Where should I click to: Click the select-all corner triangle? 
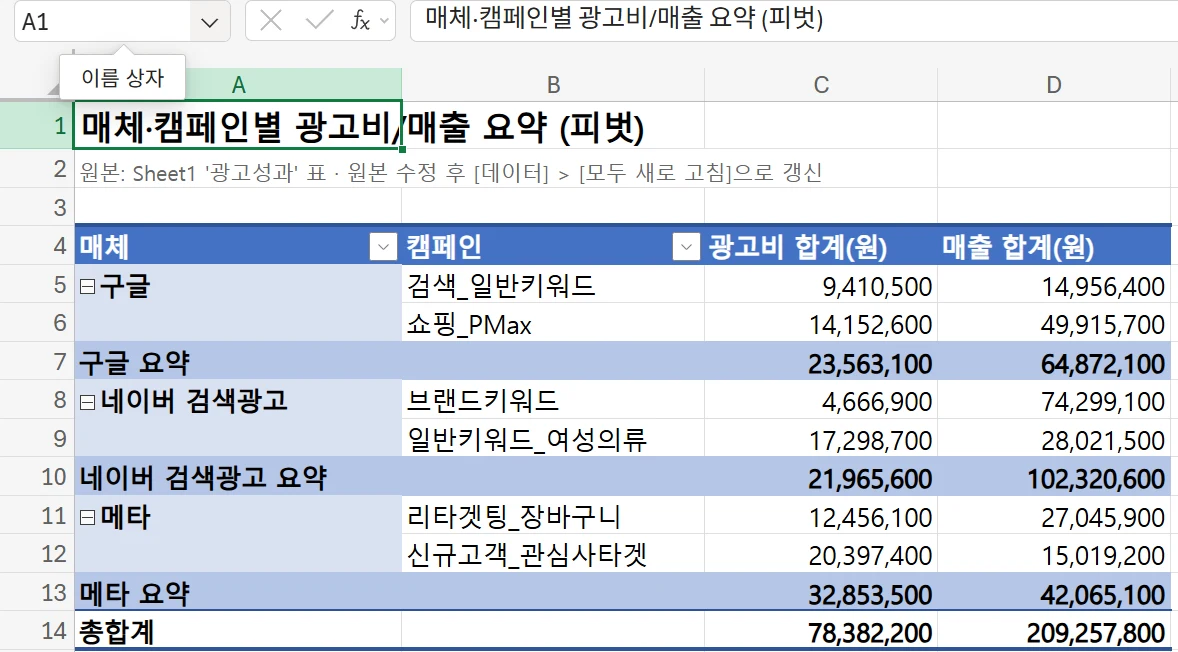tap(53, 90)
